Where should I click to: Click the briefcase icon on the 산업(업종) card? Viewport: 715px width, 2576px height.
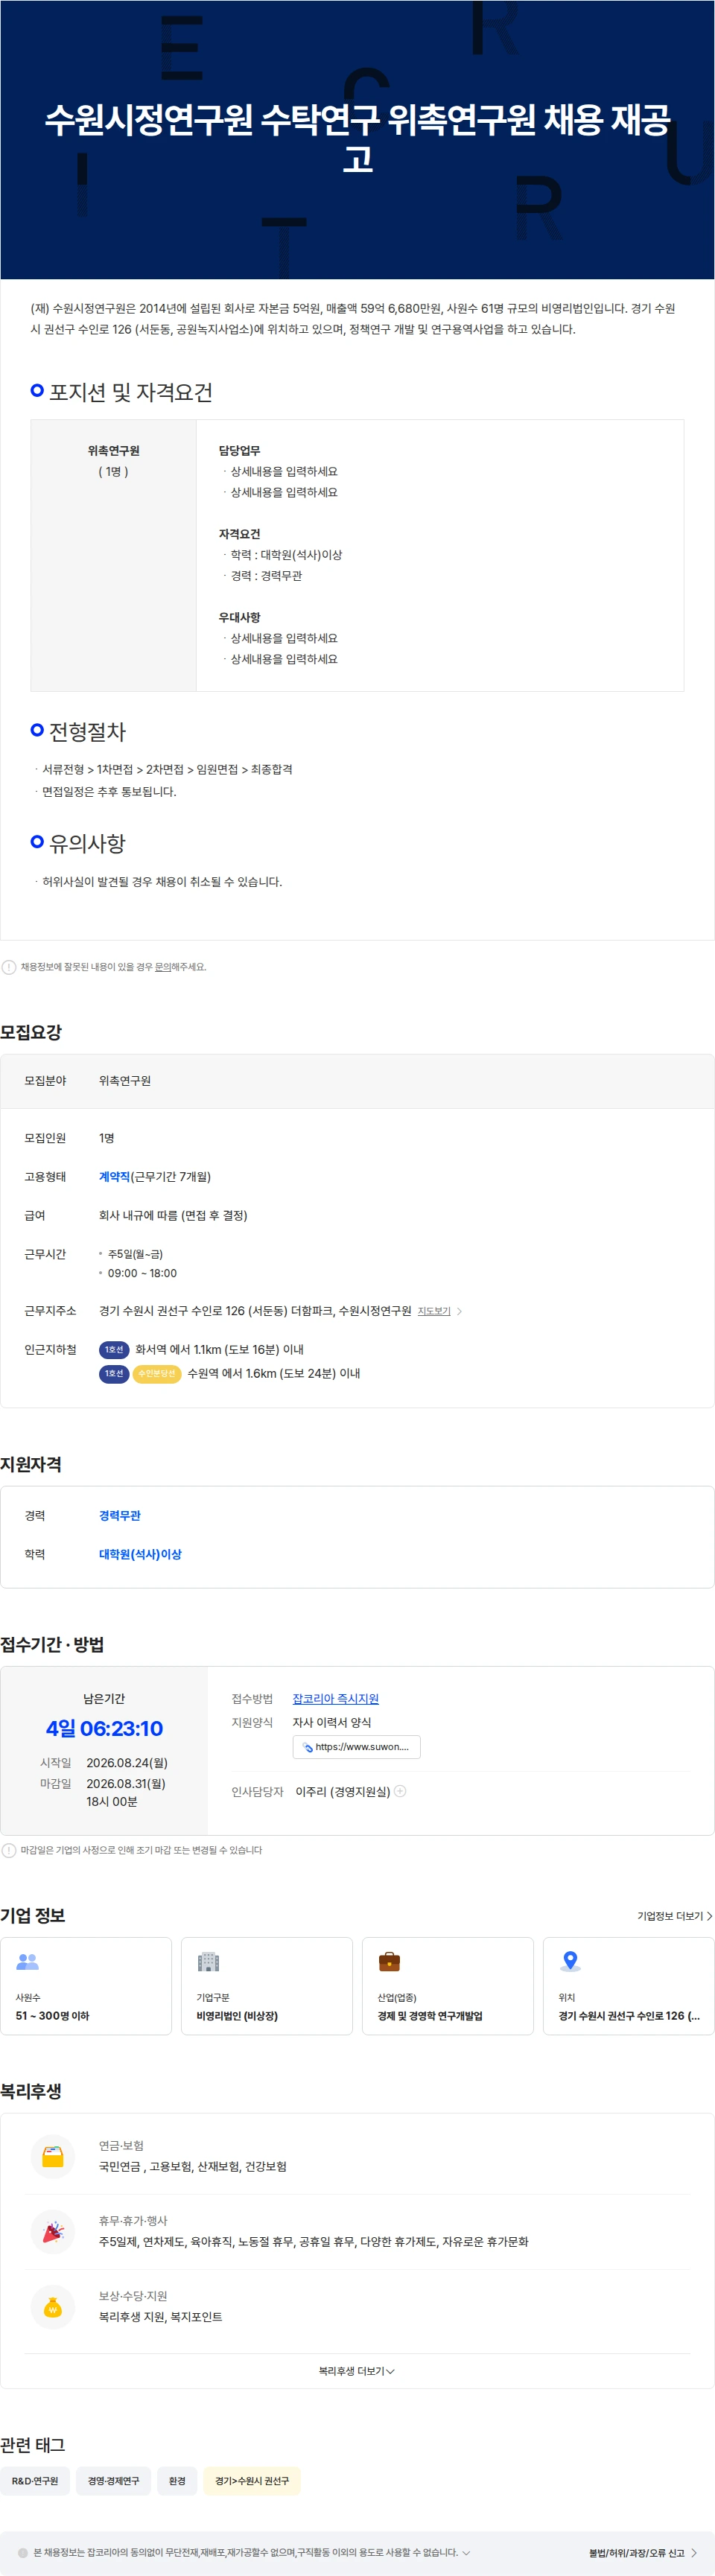coord(389,1962)
